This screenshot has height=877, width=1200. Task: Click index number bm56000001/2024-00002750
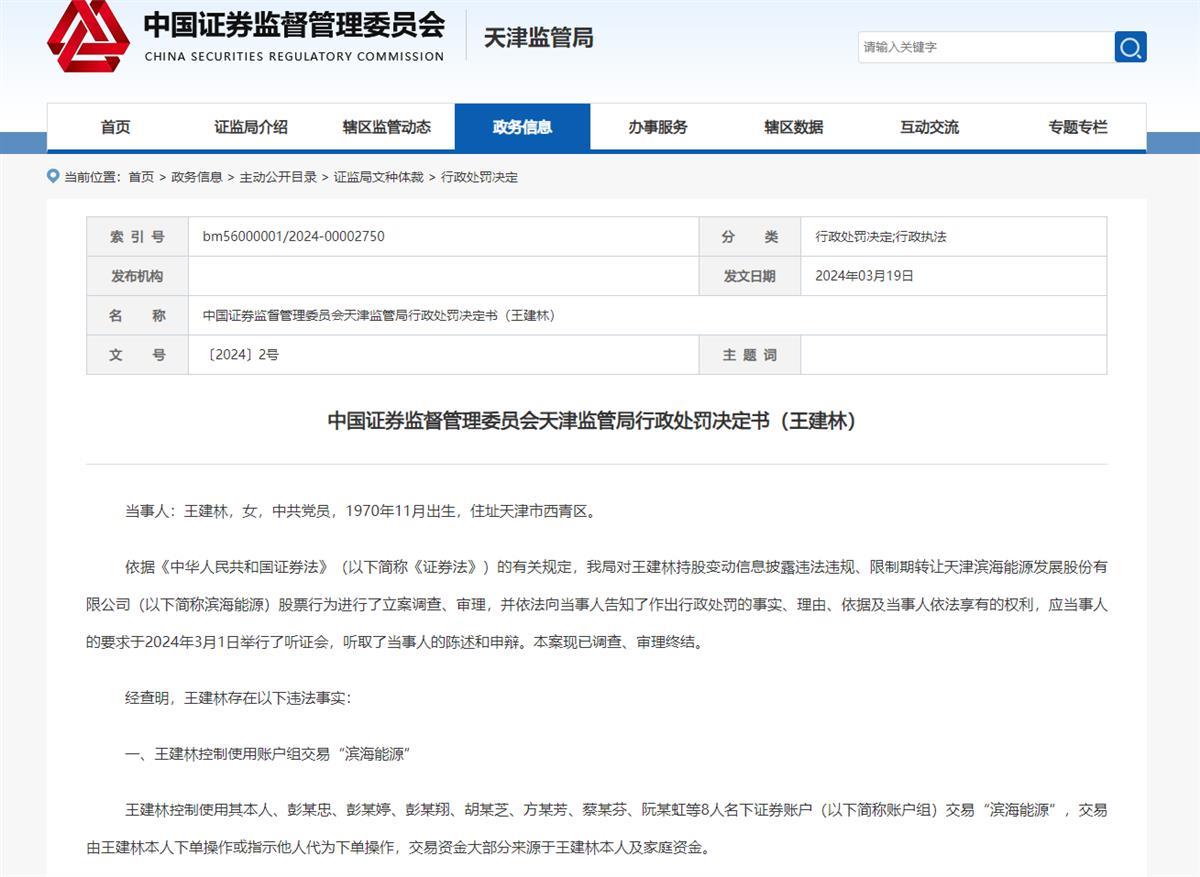click(293, 237)
